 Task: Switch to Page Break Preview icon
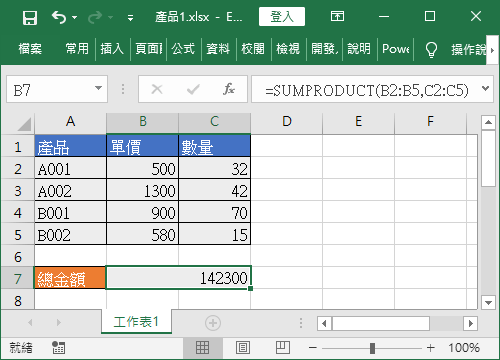click(283, 348)
